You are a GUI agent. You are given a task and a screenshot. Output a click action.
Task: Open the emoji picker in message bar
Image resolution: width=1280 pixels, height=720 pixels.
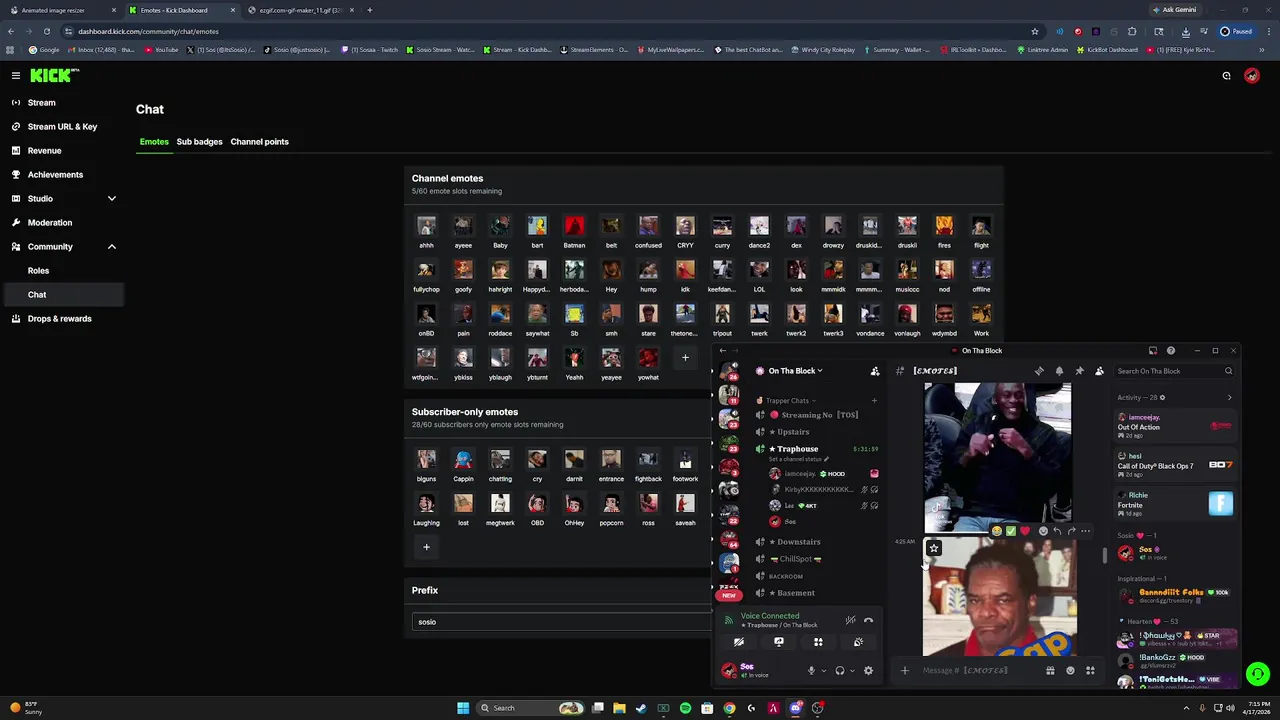[1070, 671]
